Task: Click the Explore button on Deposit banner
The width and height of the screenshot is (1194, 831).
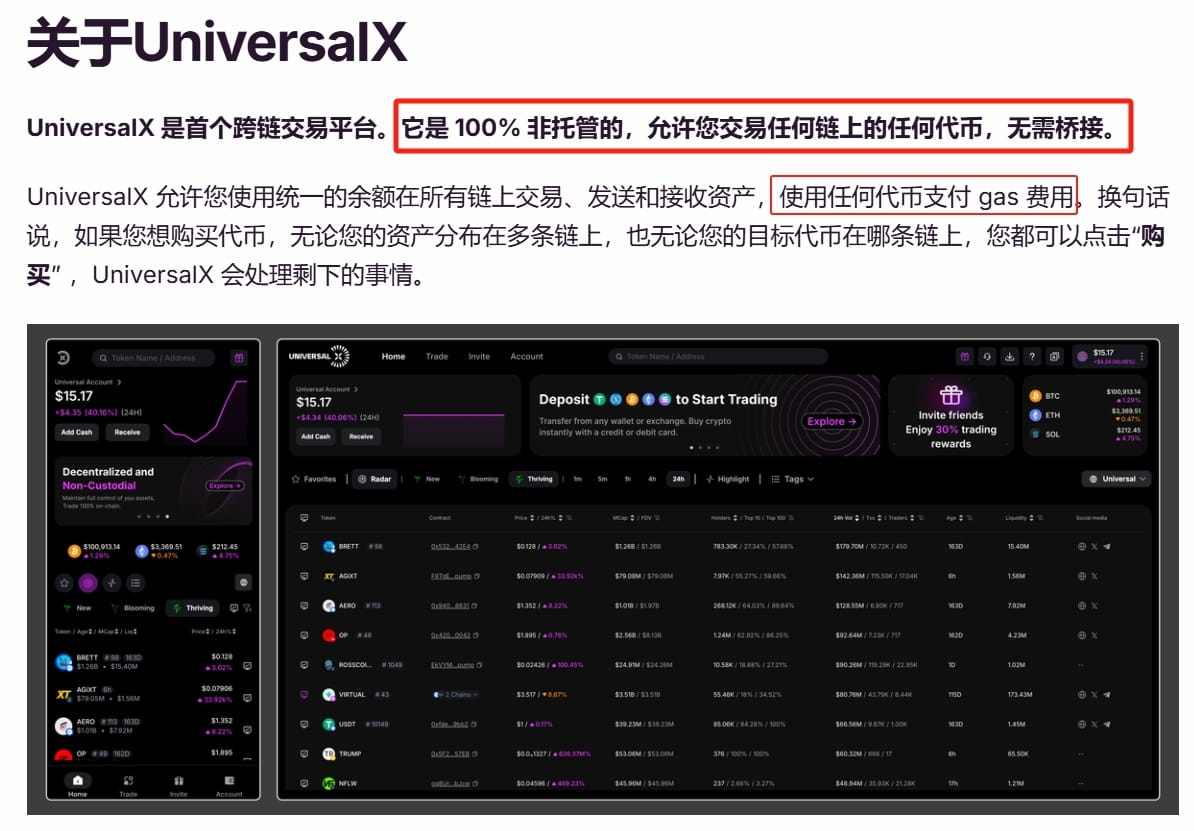Action: [831, 421]
